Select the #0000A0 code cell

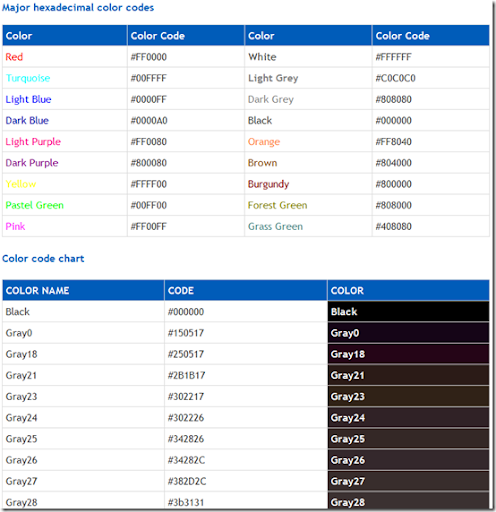coord(186,120)
